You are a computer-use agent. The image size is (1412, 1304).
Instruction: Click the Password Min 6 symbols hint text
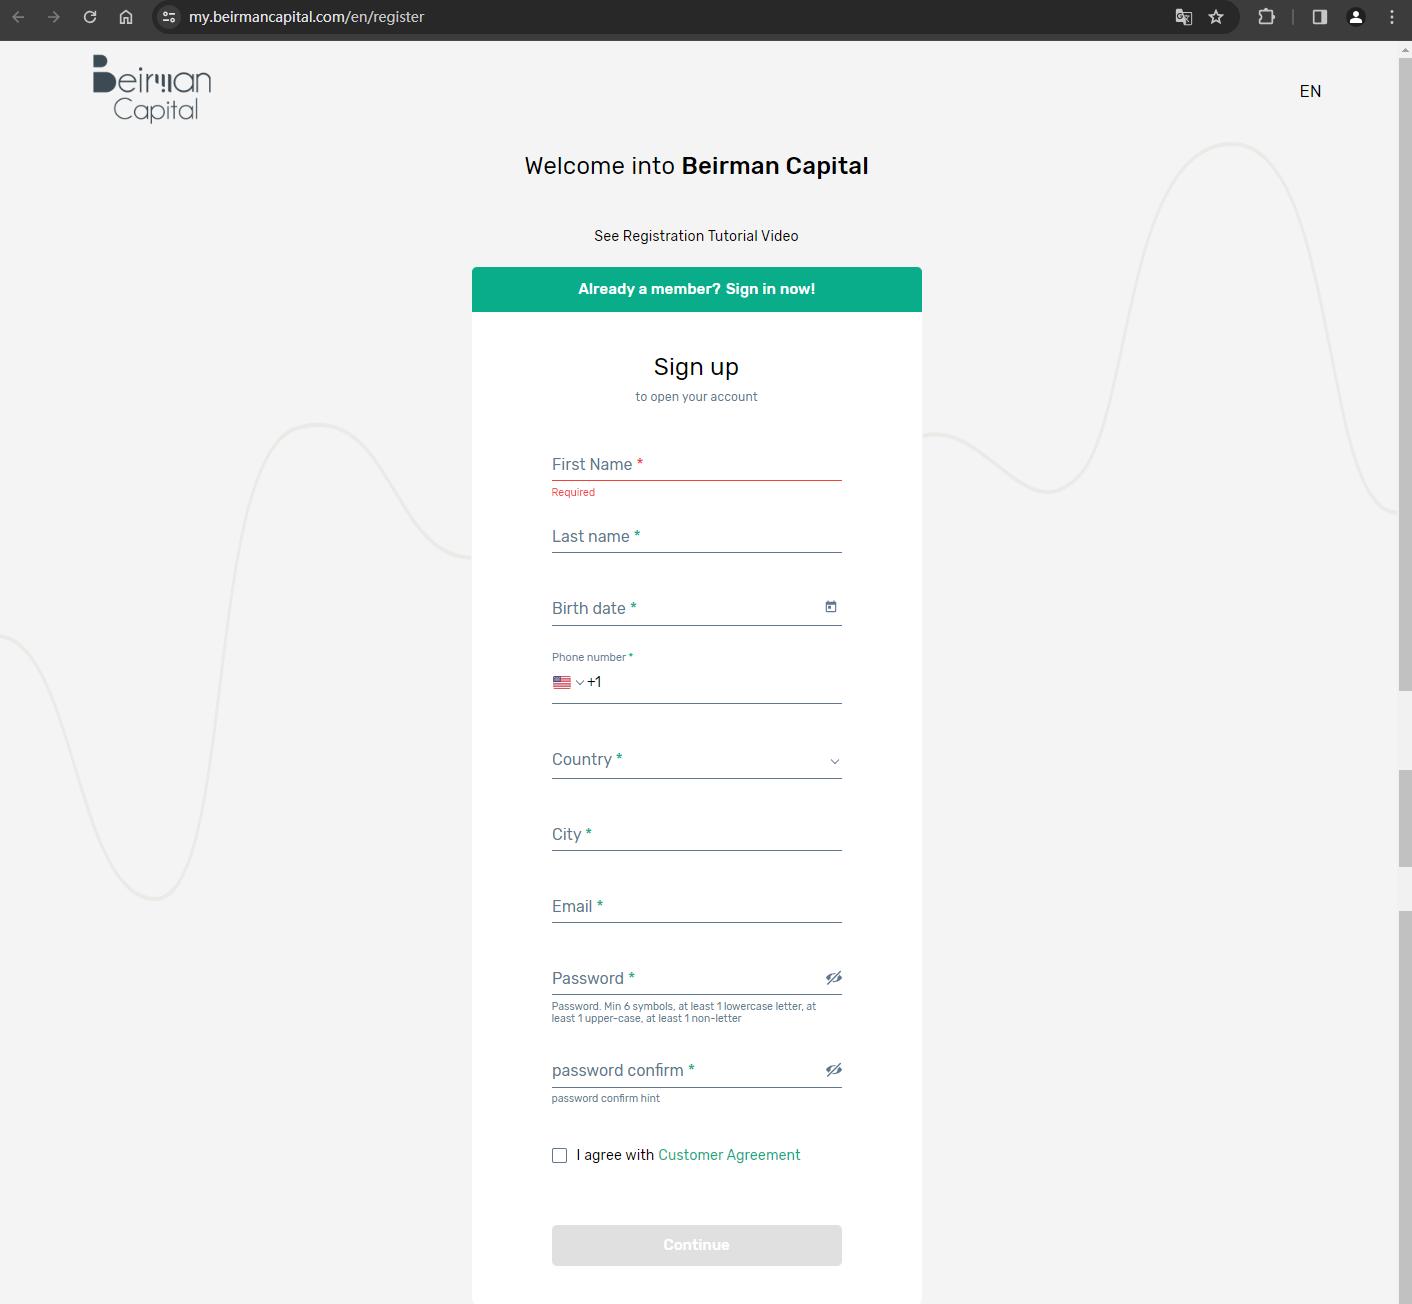[x=684, y=1012]
